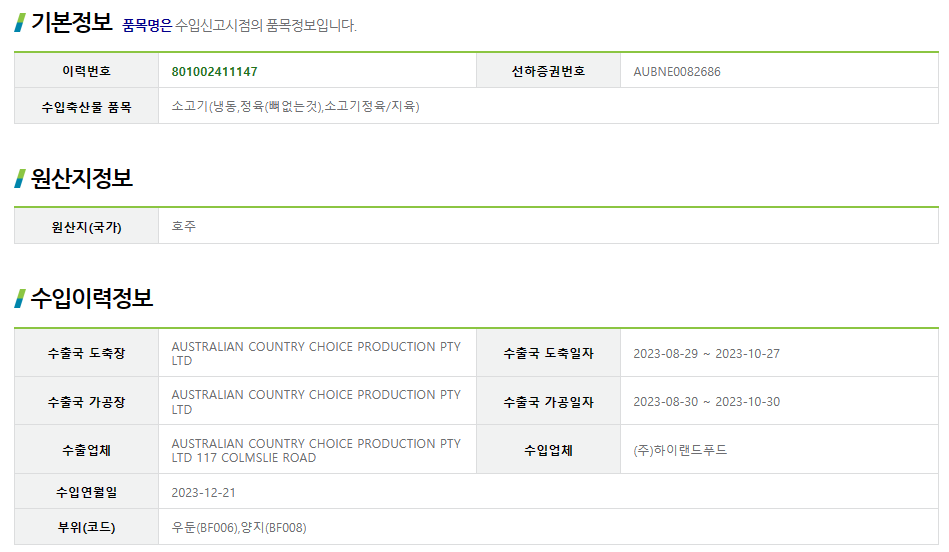Click the 수출국 도축장 slaughterhouse company name
This screenshot has width=949, height=552.
[x=316, y=353]
